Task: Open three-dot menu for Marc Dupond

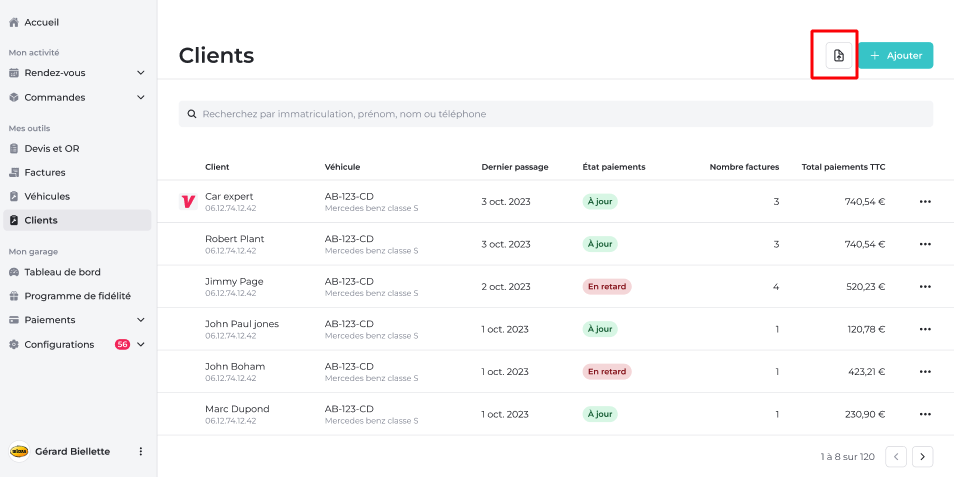Action: point(924,414)
